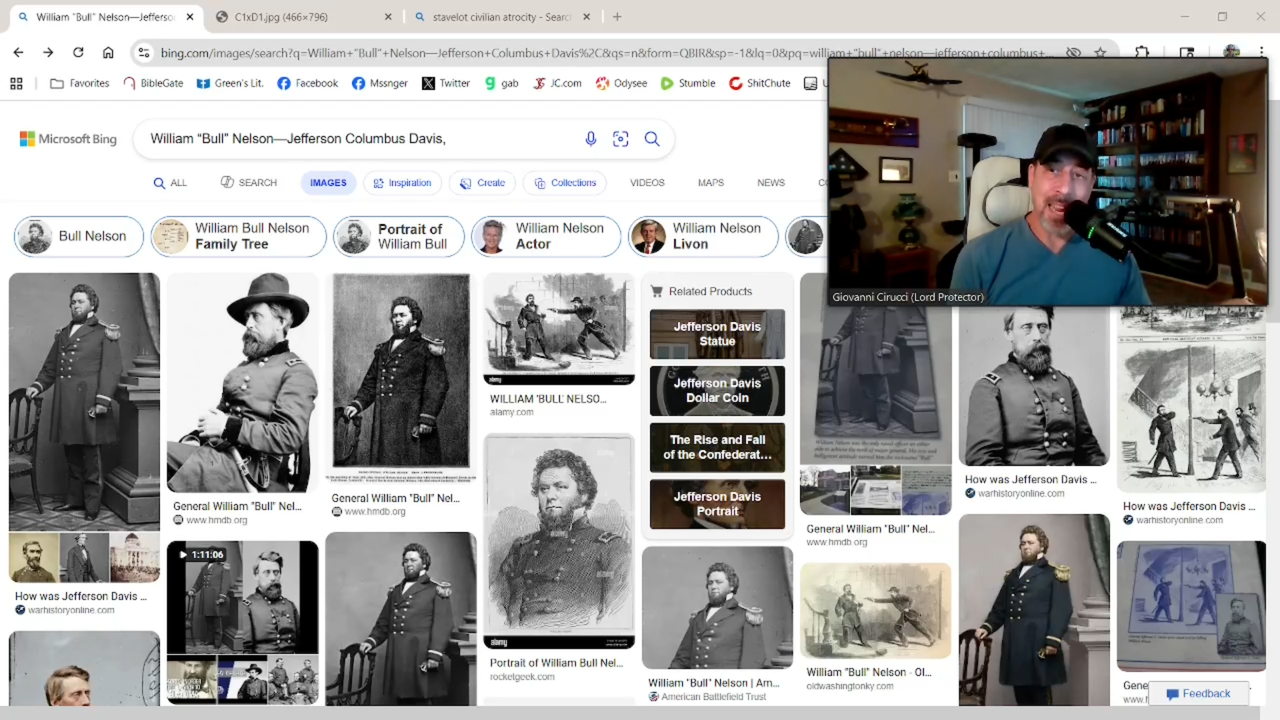Screen dimensions: 1280x720
Task: Bookmark this page with star icon
Action: tap(1100, 52)
